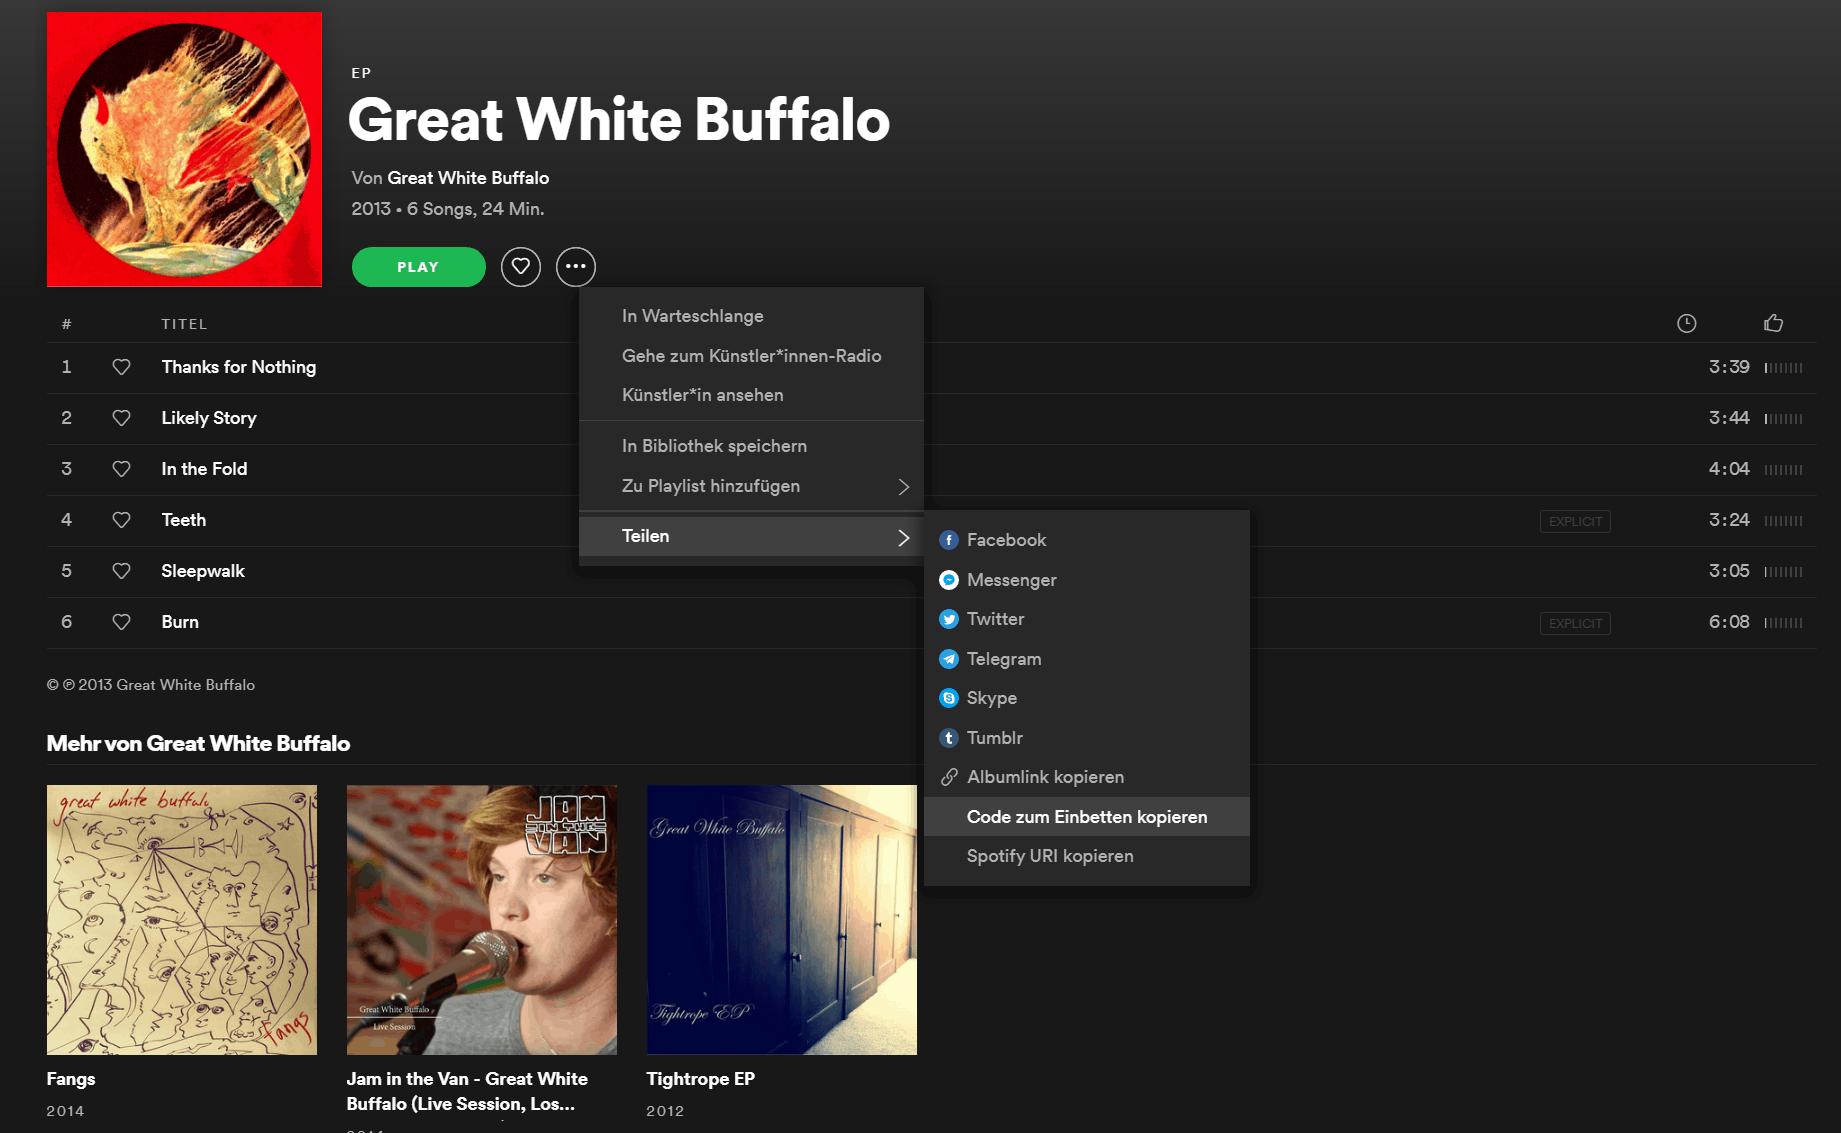
Task: Click the heart icon next to PLAY button
Action: tap(521, 267)
